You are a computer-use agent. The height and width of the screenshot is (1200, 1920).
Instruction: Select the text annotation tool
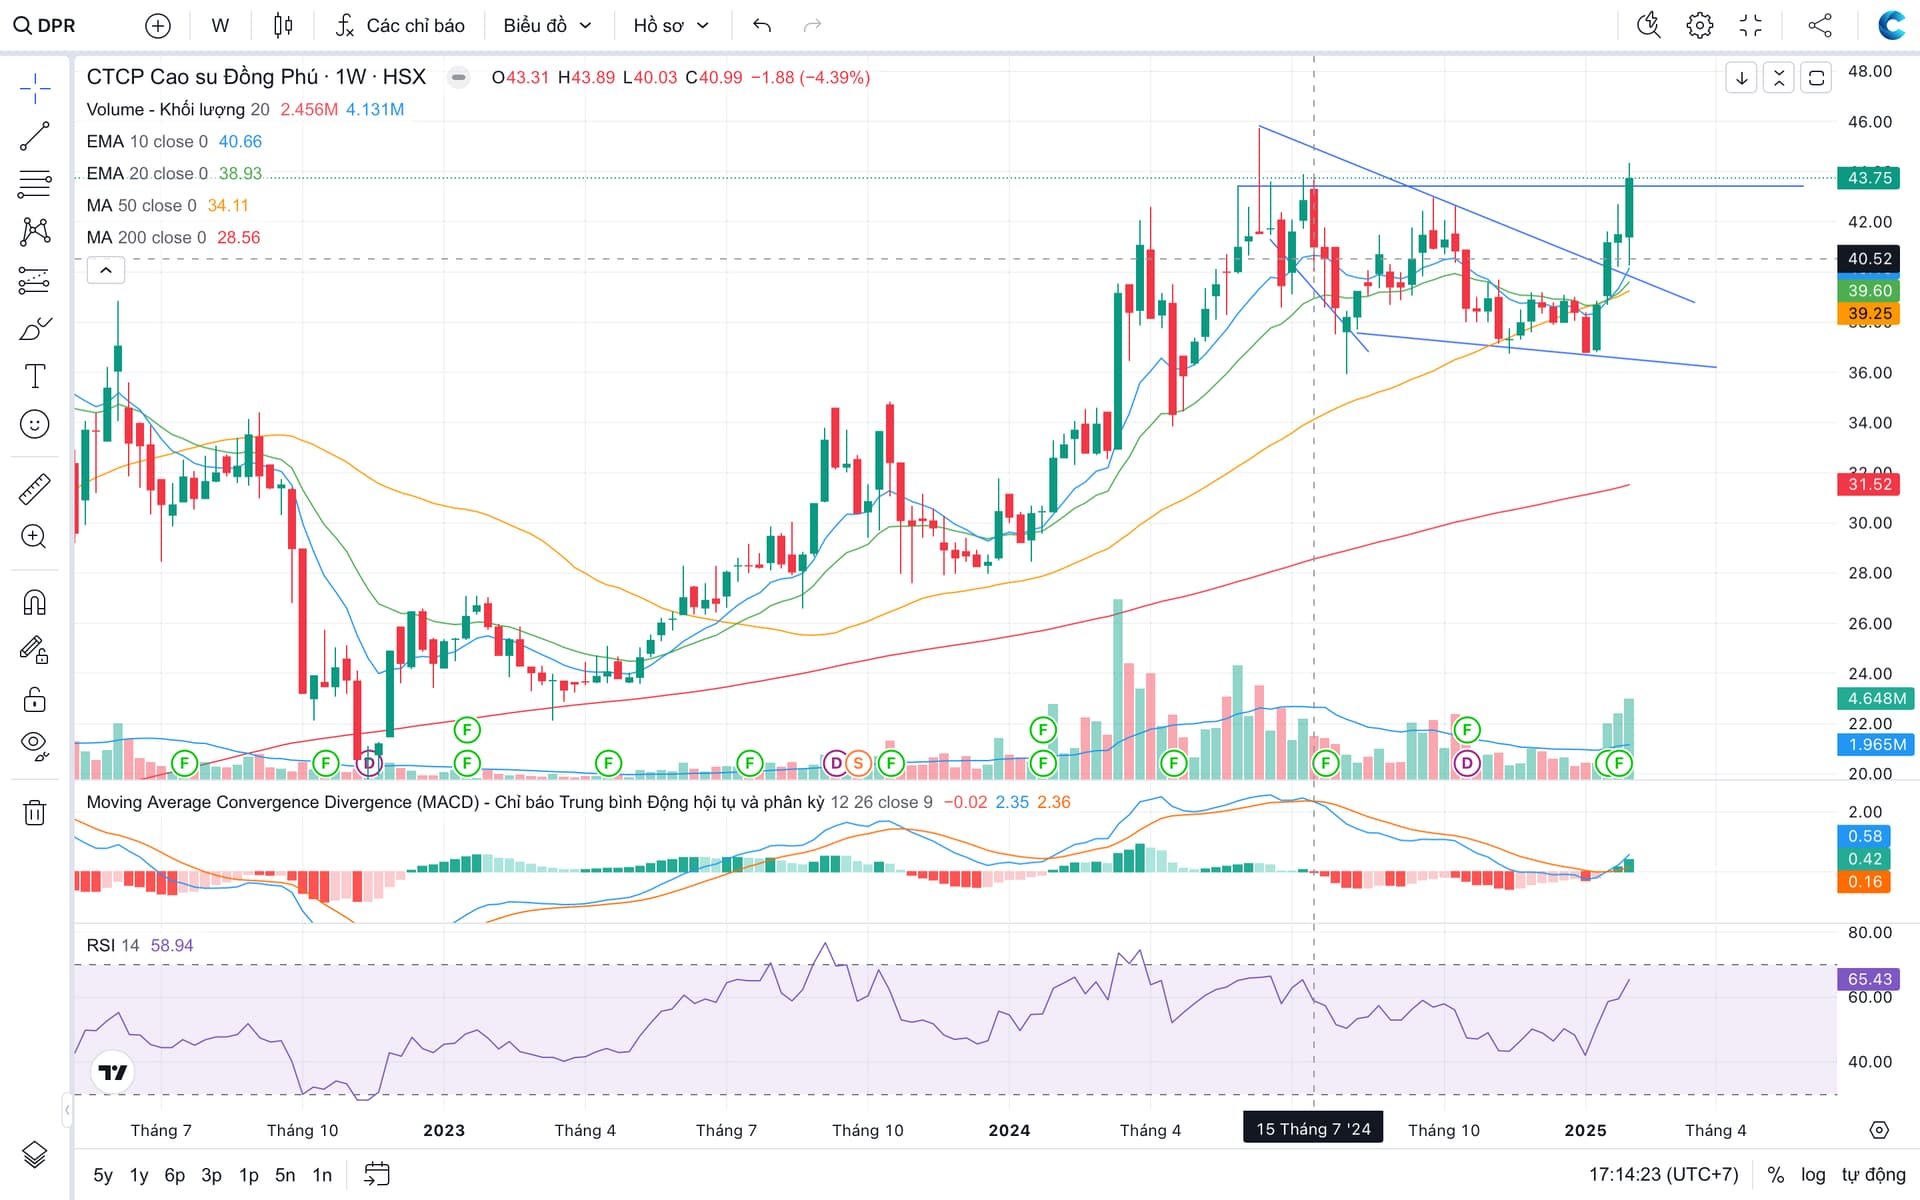[34, 376]
